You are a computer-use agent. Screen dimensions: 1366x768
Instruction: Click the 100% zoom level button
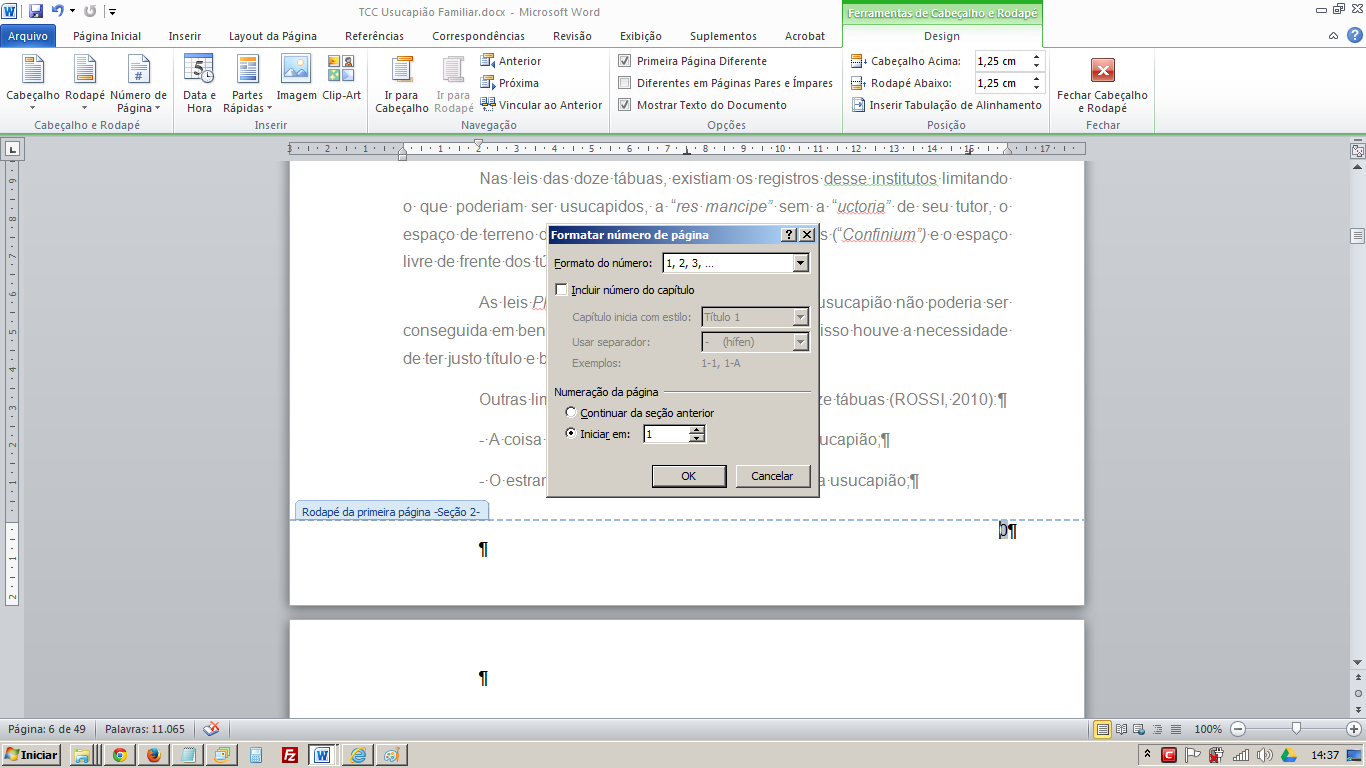[1208, 729]
